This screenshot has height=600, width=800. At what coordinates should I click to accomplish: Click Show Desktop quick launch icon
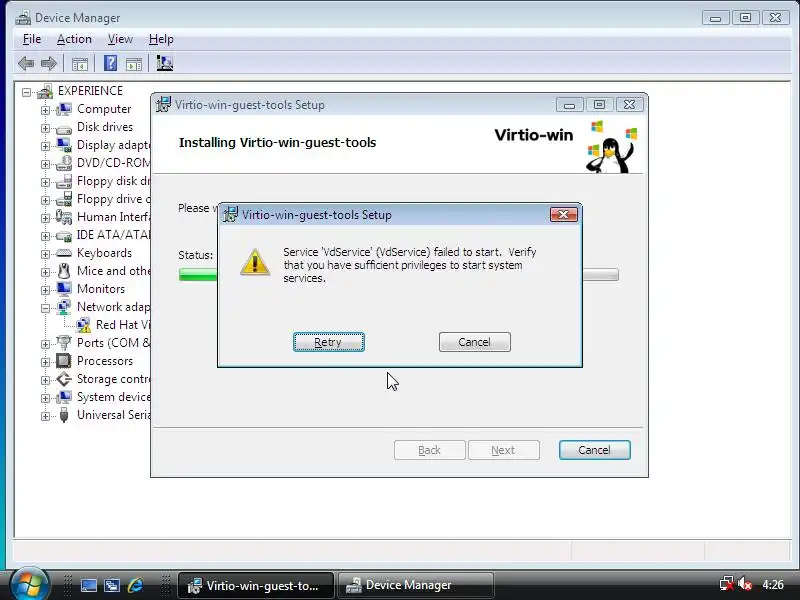click(x=89, y=585)
